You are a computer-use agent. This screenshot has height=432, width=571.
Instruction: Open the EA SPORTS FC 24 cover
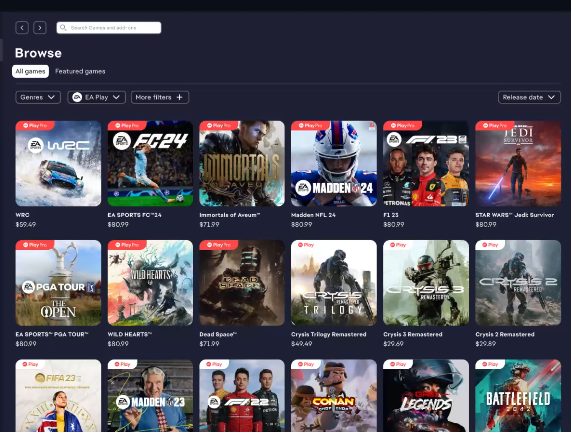[150, 164]
